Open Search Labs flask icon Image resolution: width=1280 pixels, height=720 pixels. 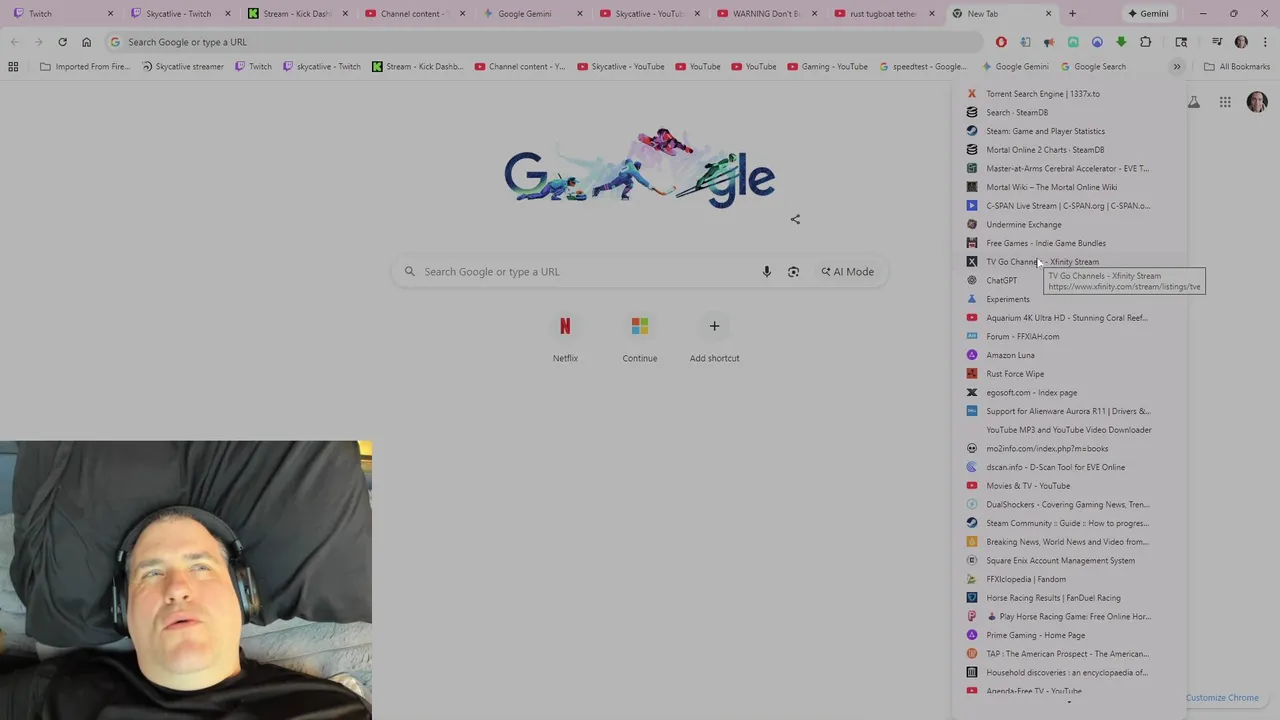coord(1193,102)
